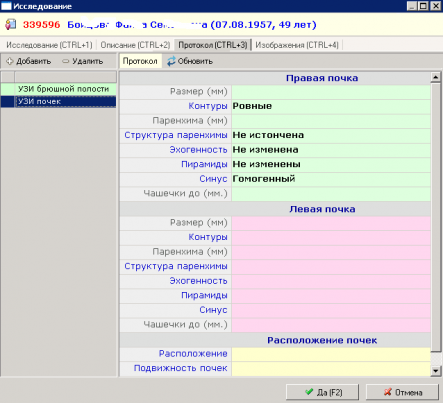Click the Добавить plus icon
This screenshot has height=403, width=443.
click(9, 61)
